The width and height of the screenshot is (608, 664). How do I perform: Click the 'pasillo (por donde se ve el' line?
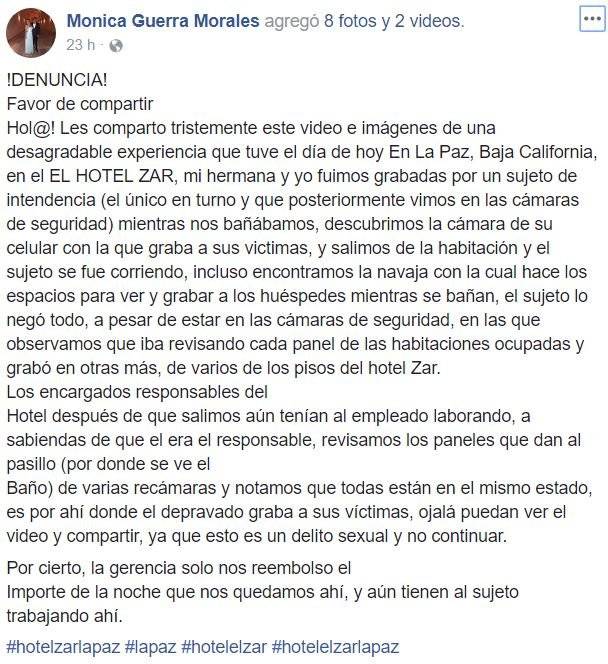pyautogui.click(x=108, y=464)
